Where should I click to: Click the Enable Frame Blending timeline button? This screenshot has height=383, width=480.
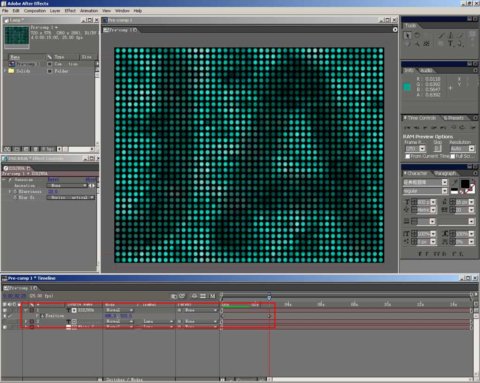click(x=203, y=296)
